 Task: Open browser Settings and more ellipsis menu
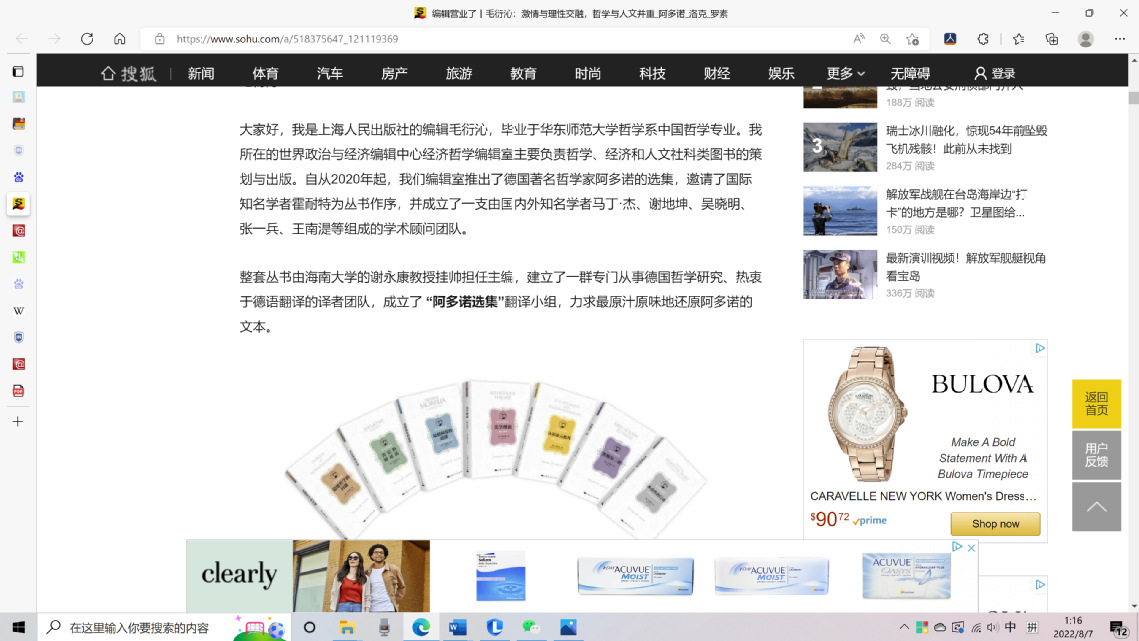tap(1118, 39)
